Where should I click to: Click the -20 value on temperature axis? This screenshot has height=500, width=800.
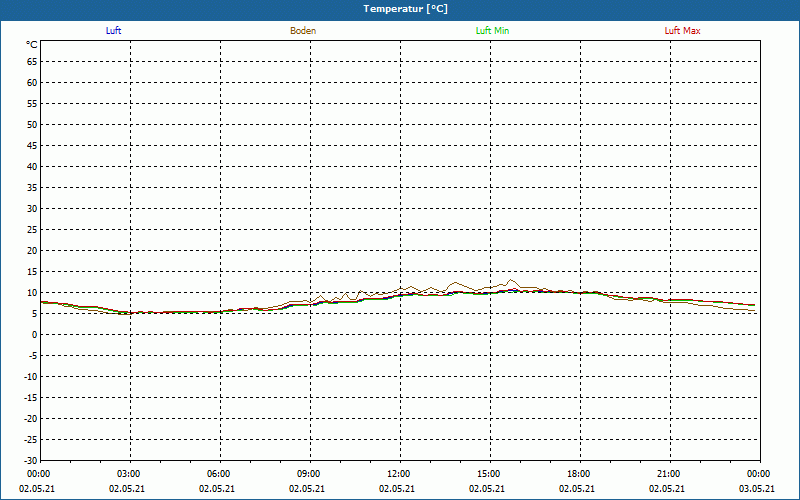[x=31, y=419]
